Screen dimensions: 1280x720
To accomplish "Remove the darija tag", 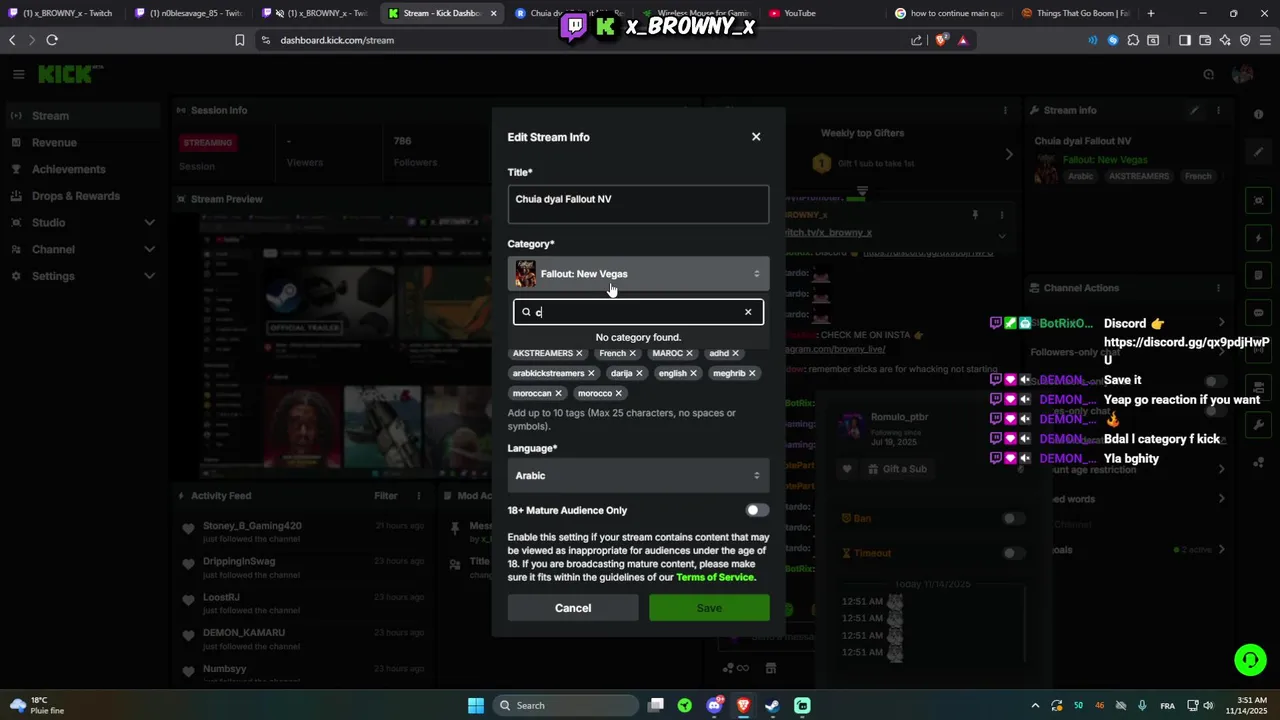I will [x=639, y=373].
